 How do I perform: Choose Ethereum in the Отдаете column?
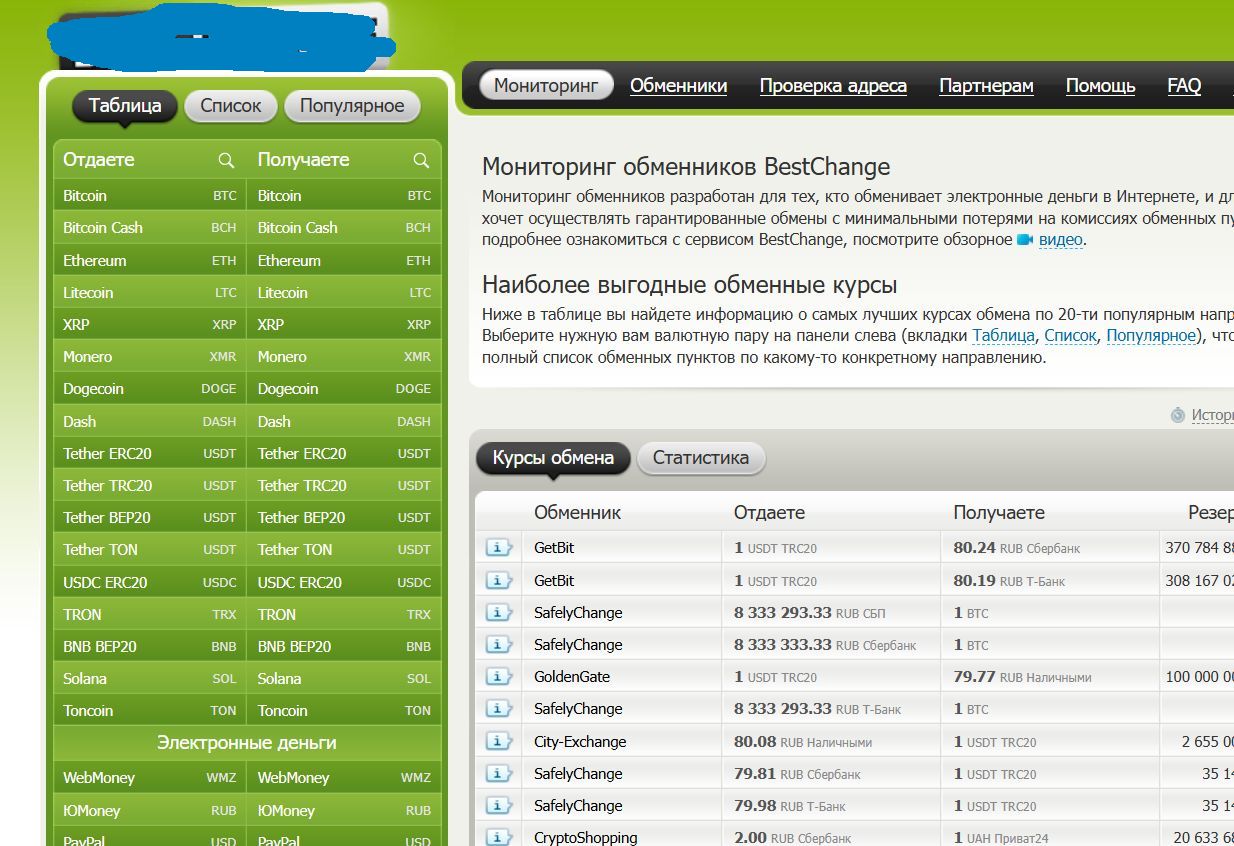coord(150,260)
